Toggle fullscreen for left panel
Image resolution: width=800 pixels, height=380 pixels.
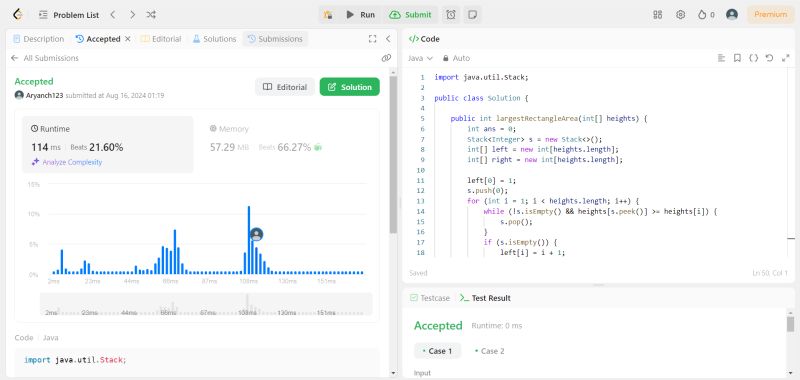(x=372, y=39)
